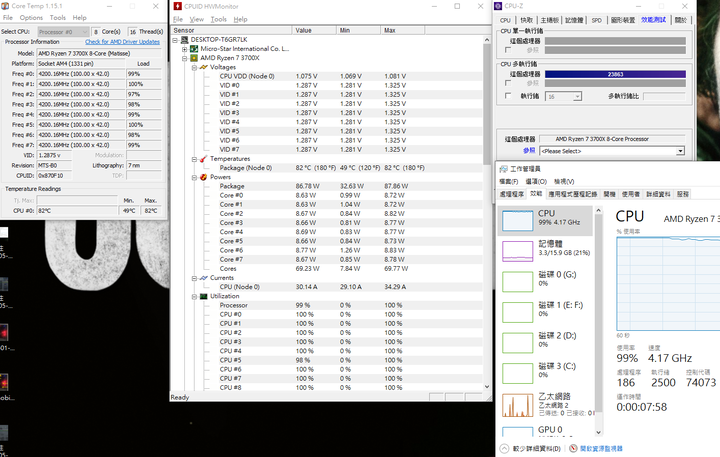Click the resource monitor gauge icon
This screenshot has width=720, height=457.
(573, 448)
